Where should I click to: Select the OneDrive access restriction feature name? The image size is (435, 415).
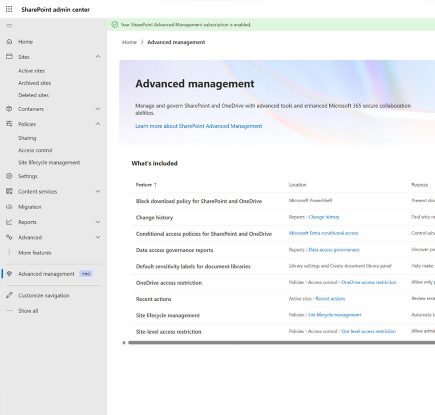(169, 283)
